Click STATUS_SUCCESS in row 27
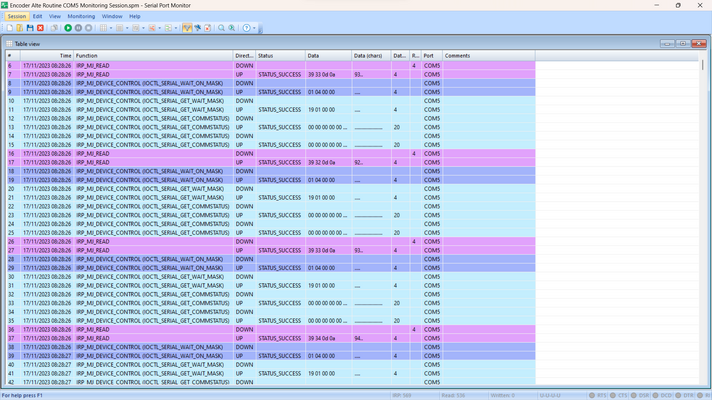 coord(280,250)
